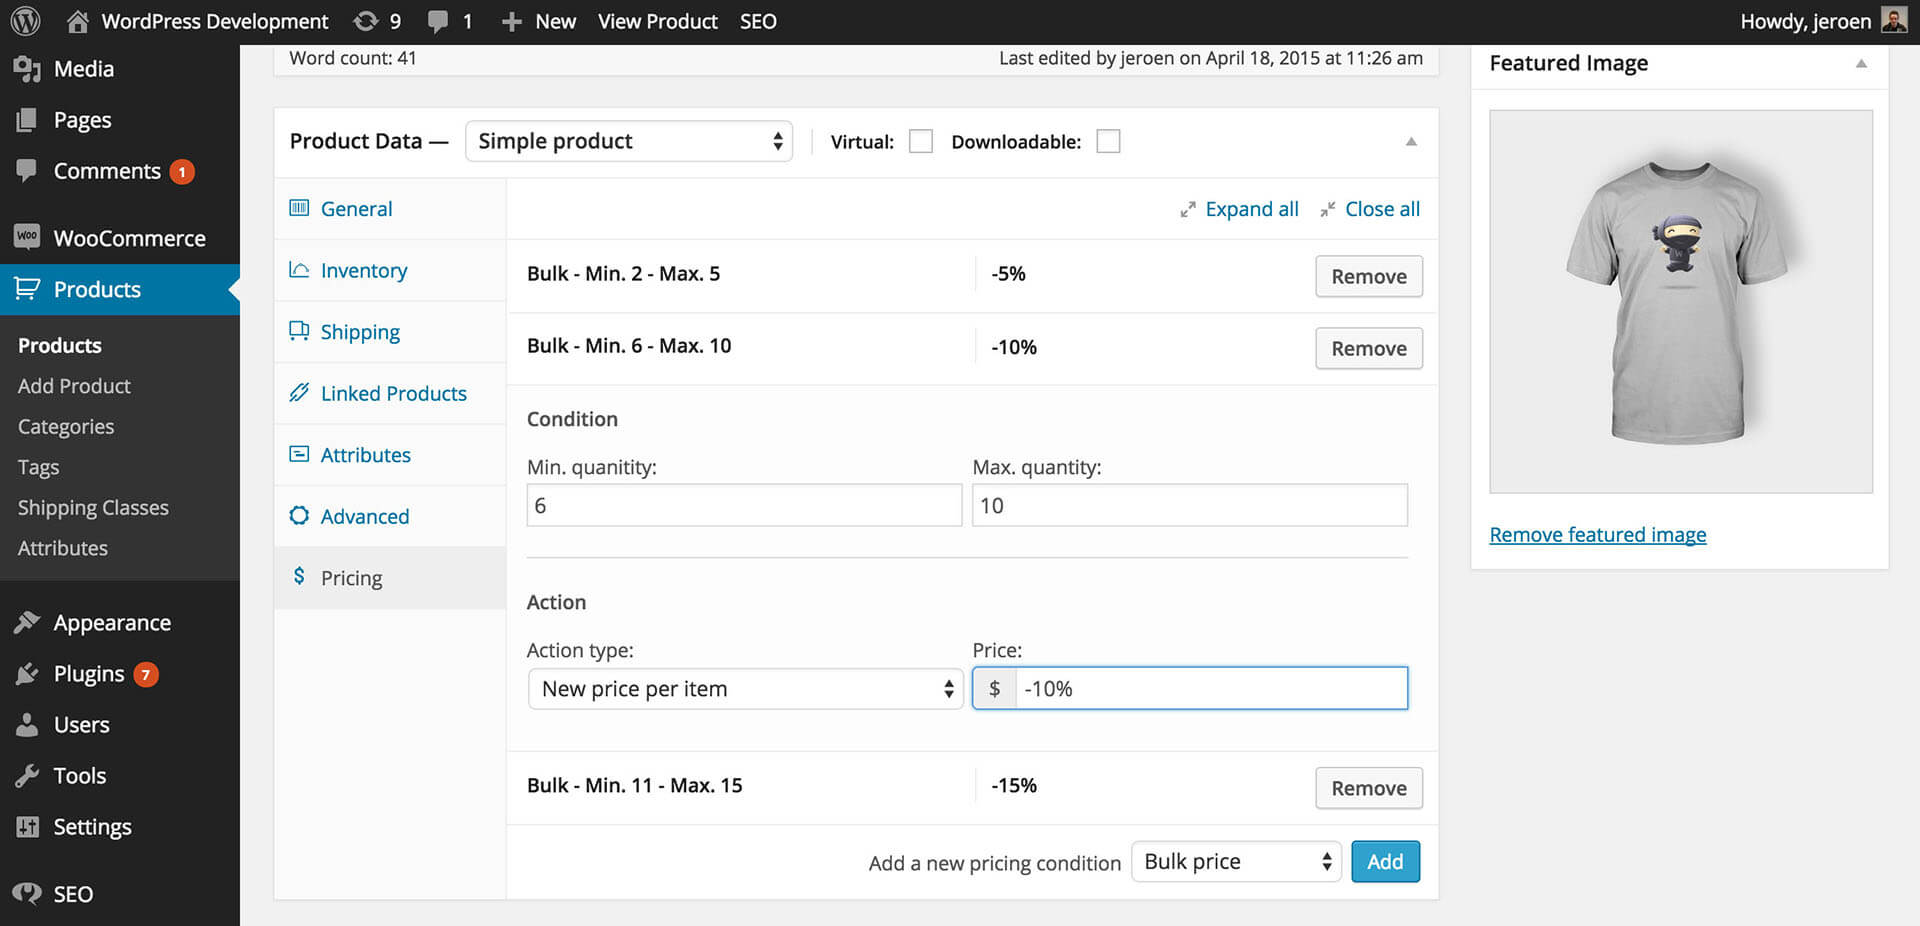Open Categories submenu item
Screen dimensions: 1920x926
click(66, 427)
